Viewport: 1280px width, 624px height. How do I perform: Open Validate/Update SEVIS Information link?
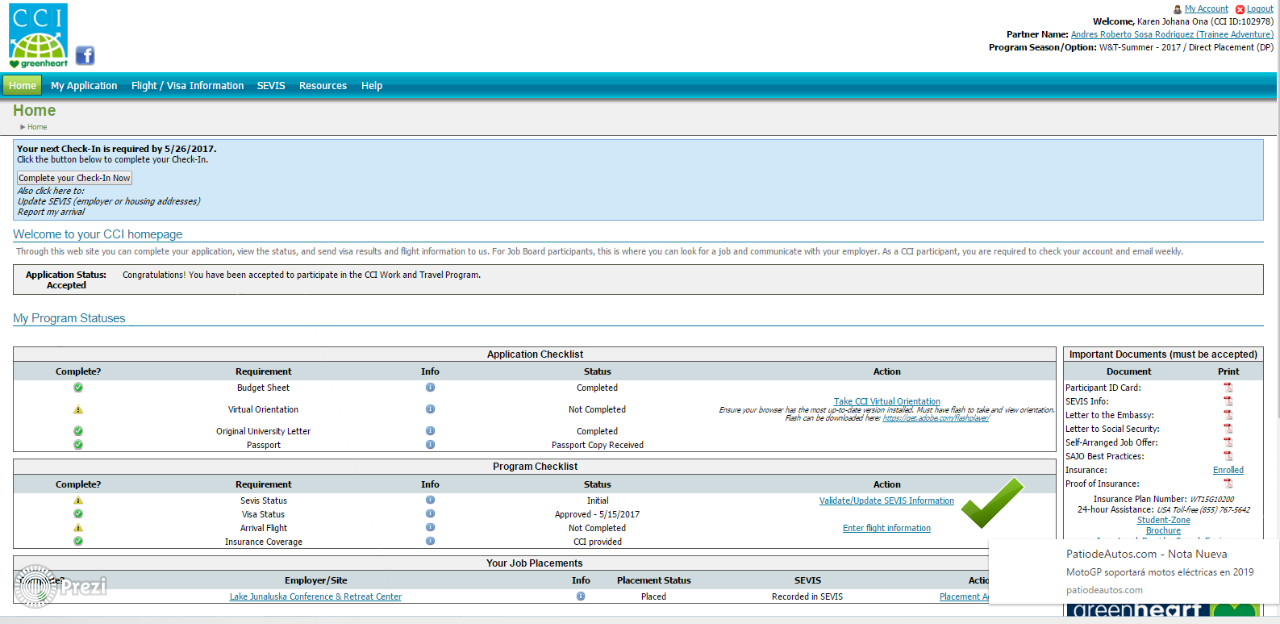886,501
